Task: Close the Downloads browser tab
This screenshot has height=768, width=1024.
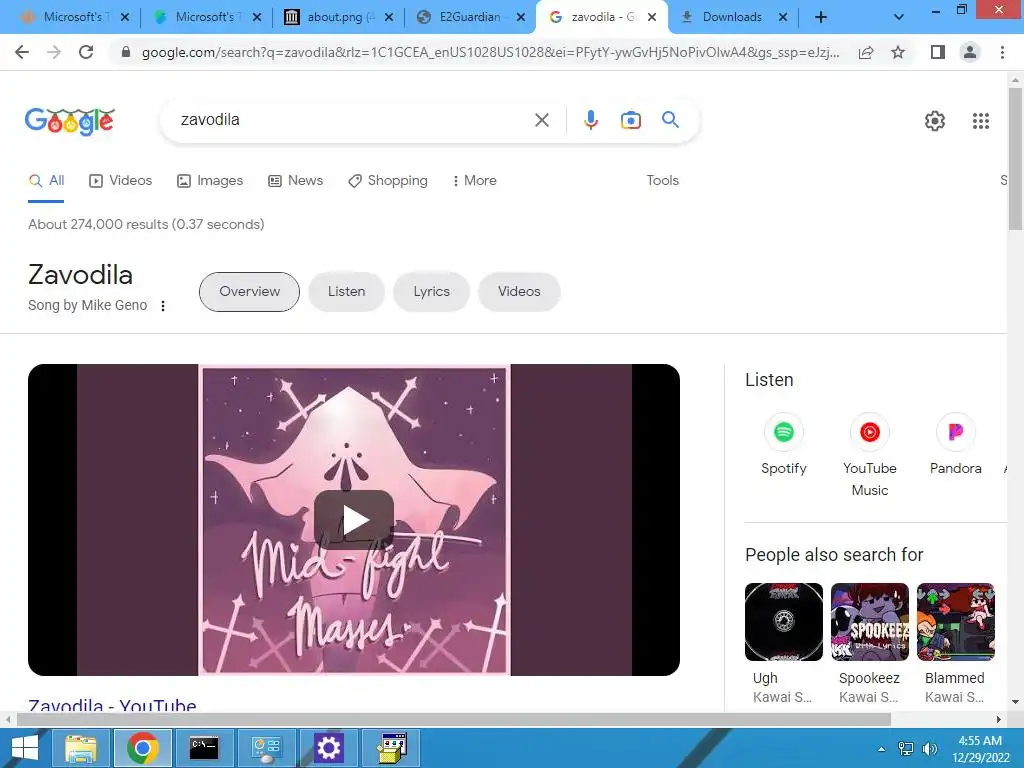Action: tap(783, 18)
